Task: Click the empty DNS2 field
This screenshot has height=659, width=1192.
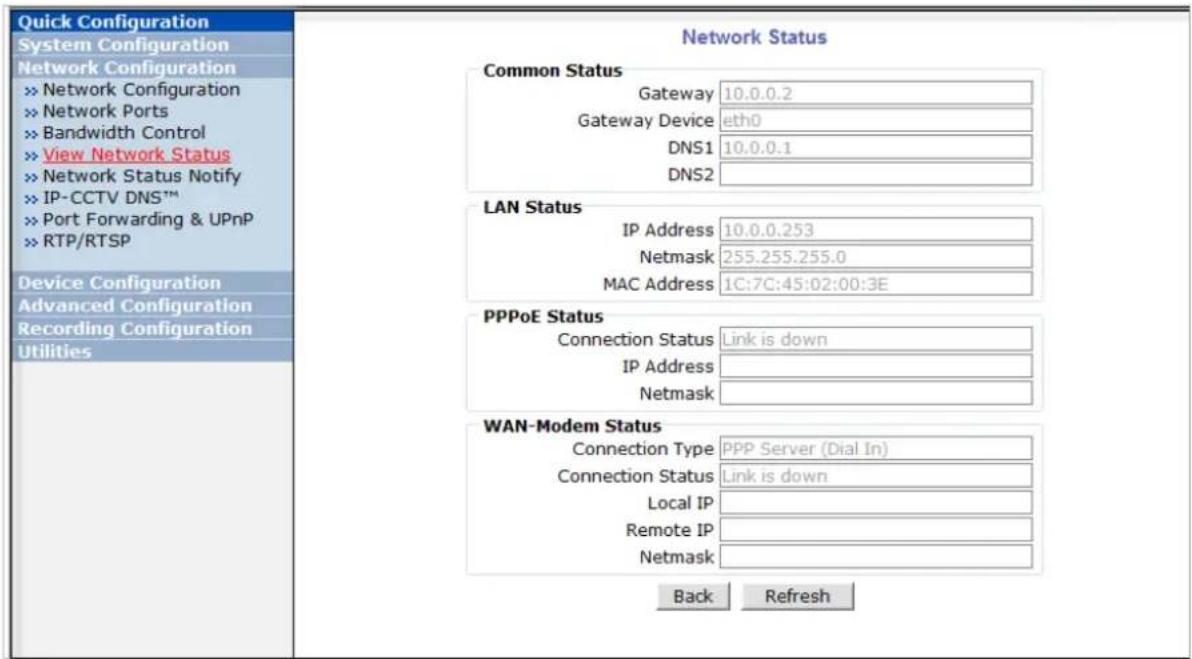Action: pyautogui.click(x=876, y=174)
